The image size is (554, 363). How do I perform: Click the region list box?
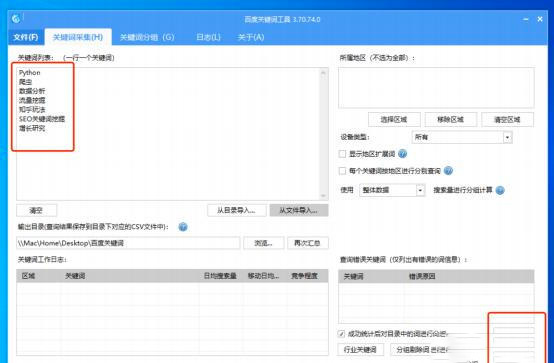coord(436,88)
